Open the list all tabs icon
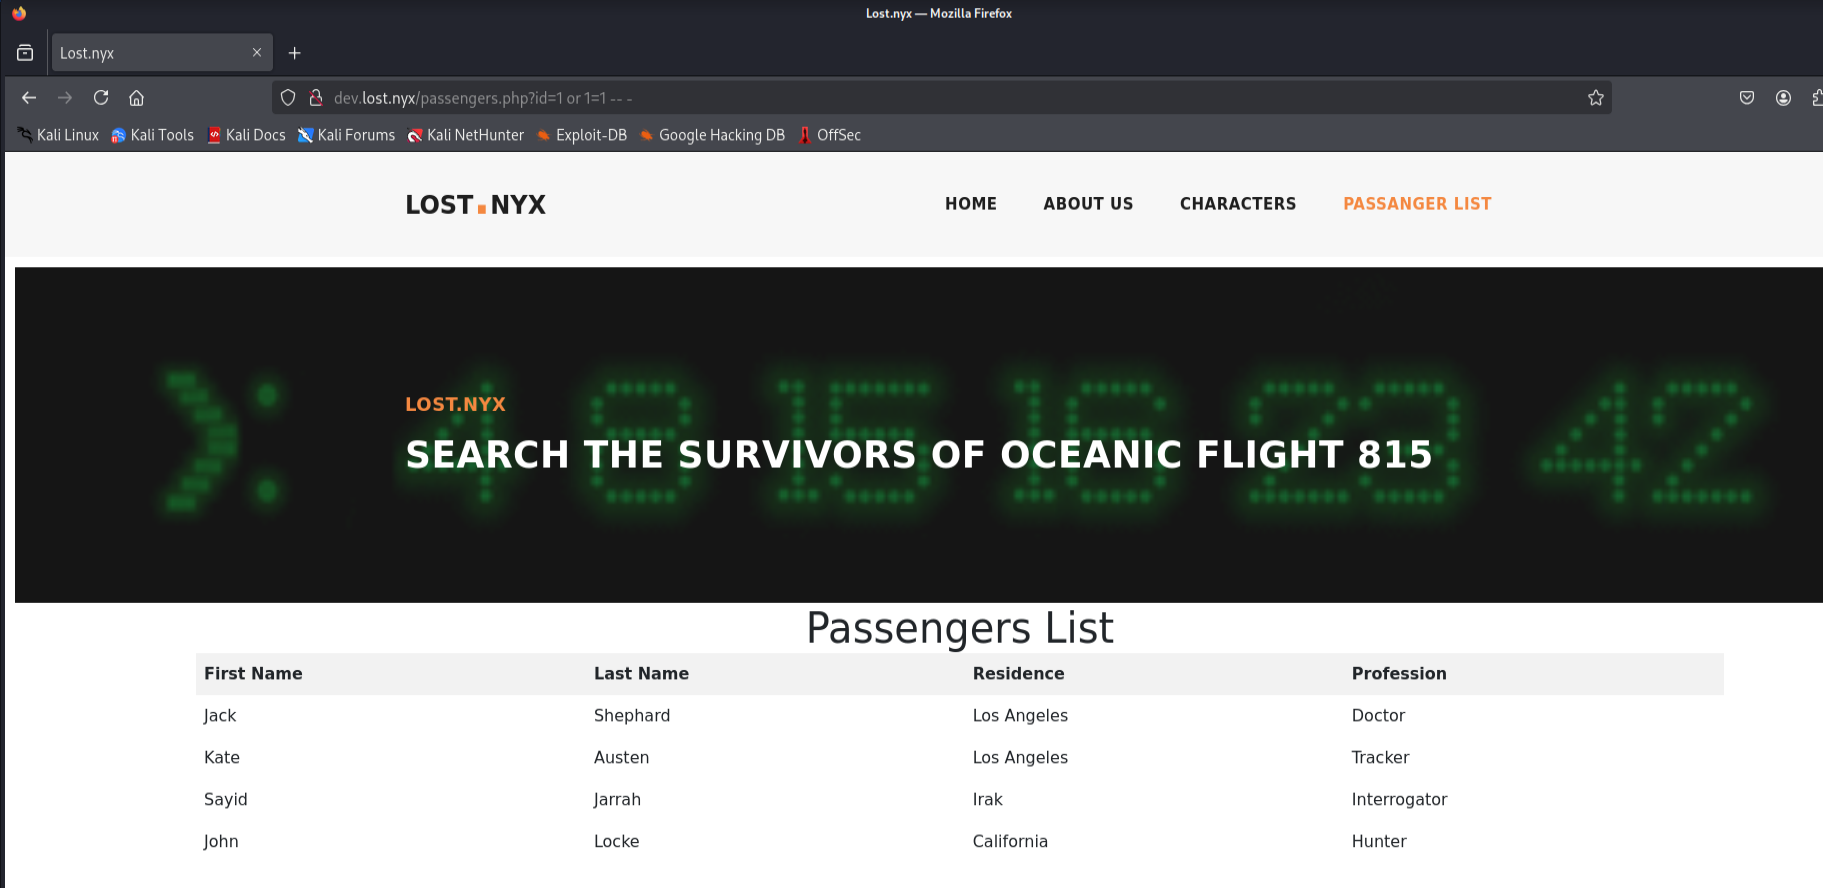Image resolution: width=1823 pixels, height=888 pixels. [x=25, y=53]
